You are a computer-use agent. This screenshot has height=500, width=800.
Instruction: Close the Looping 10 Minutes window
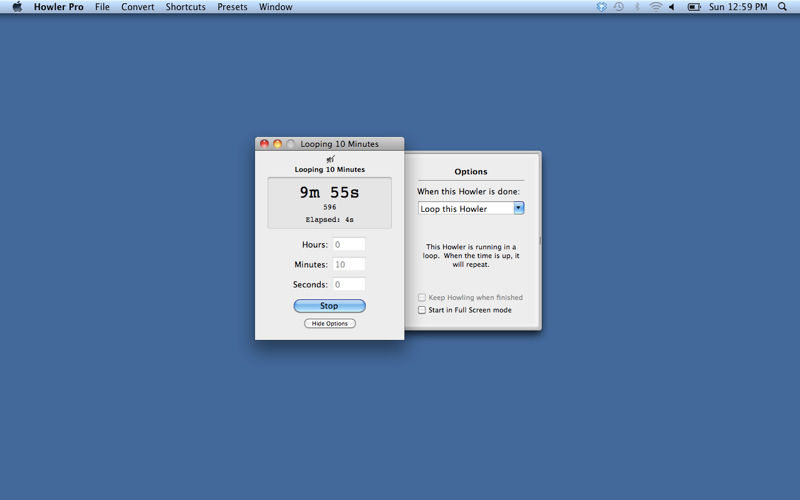pos(264,144)
